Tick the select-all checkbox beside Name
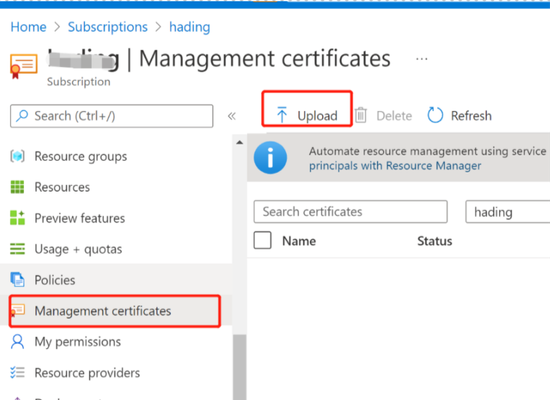This screenshot has width=550, height=400. pos(262,240)
